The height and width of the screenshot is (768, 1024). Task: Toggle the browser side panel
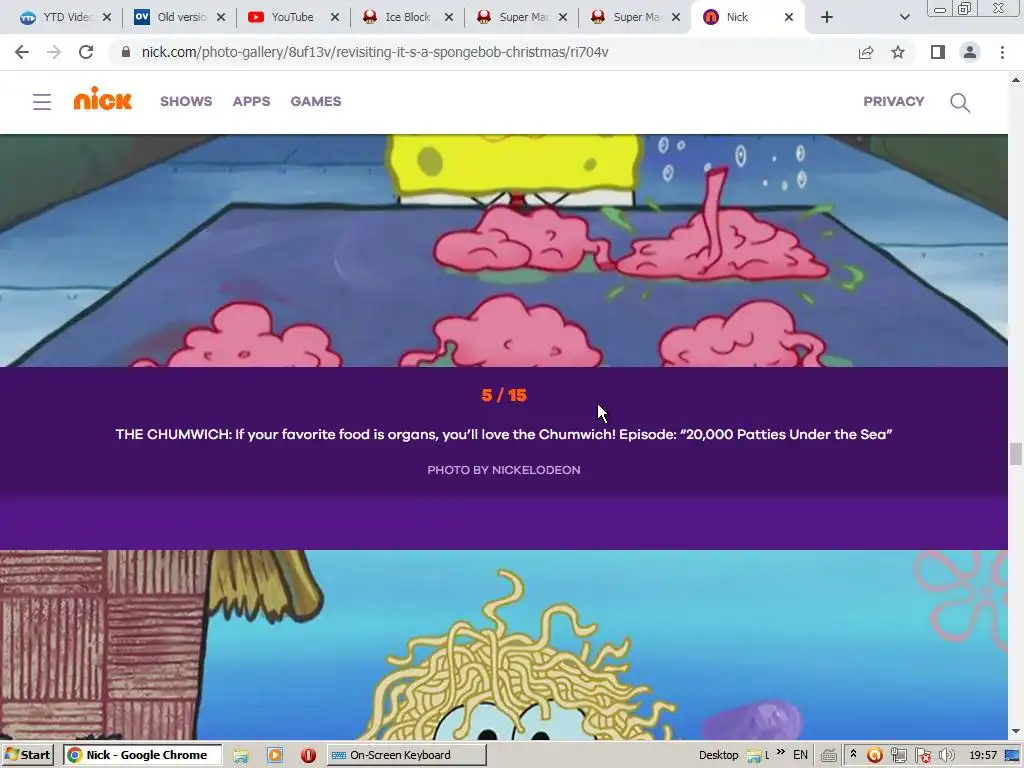pos(938,52)
